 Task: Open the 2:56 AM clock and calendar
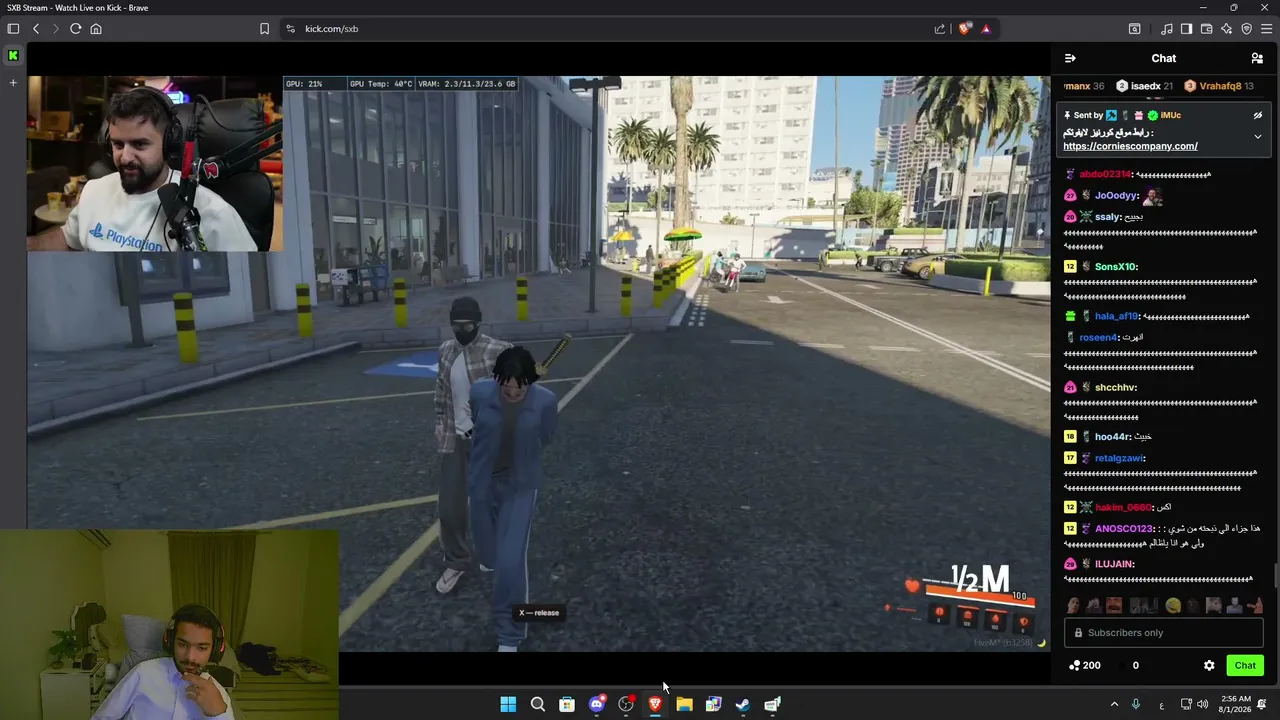(1236, 705)
